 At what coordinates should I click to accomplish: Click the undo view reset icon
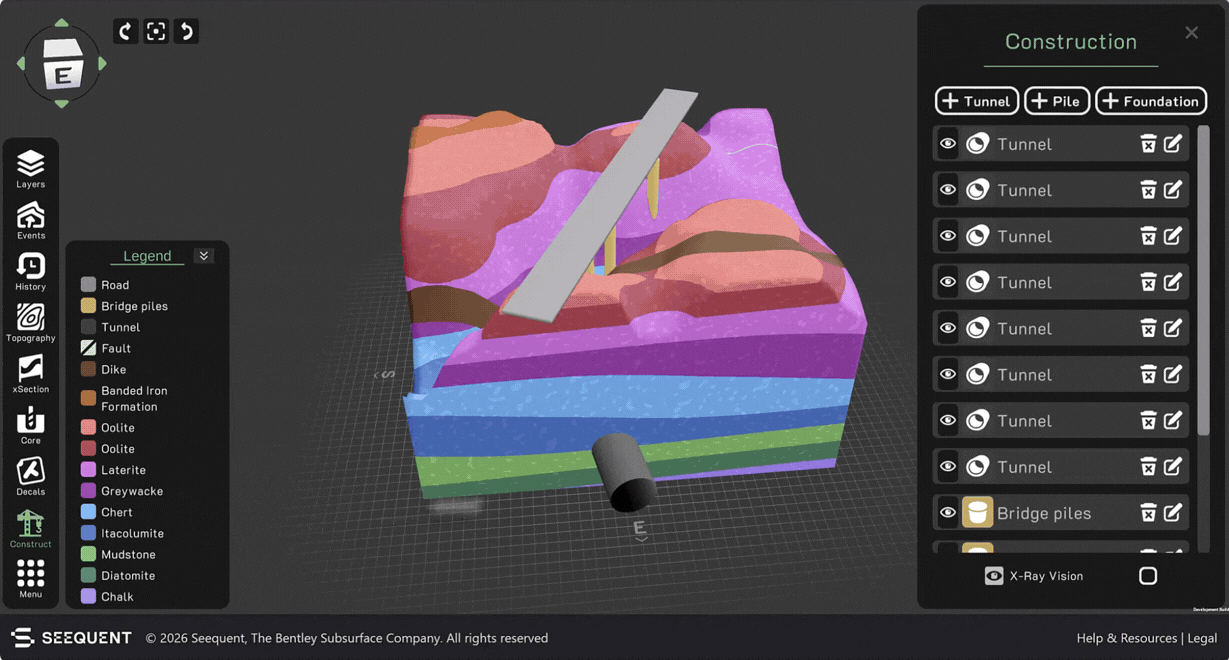point(186,31)
